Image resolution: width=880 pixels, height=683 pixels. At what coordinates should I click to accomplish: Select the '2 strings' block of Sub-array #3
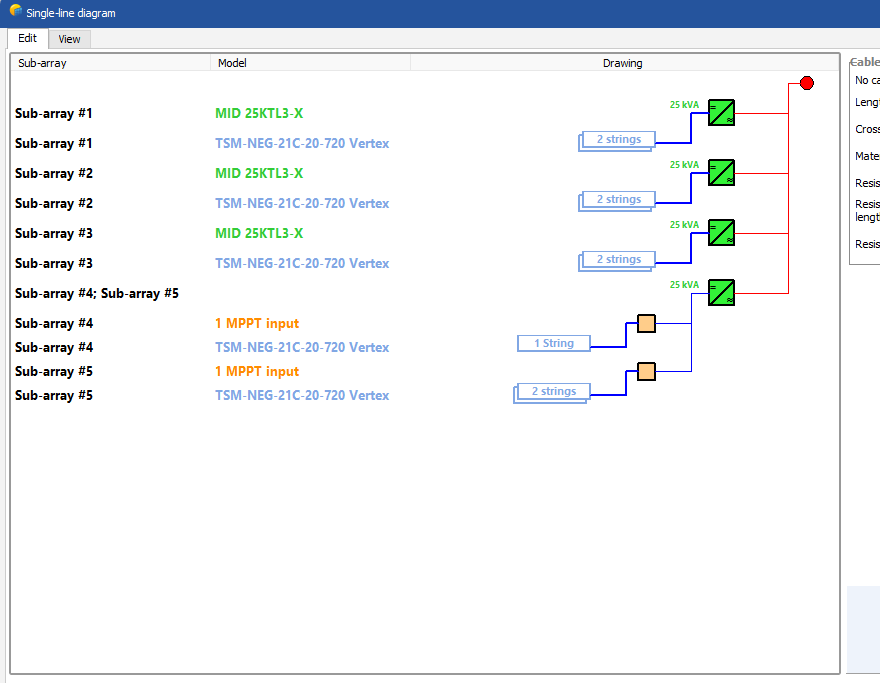point(618,260)
